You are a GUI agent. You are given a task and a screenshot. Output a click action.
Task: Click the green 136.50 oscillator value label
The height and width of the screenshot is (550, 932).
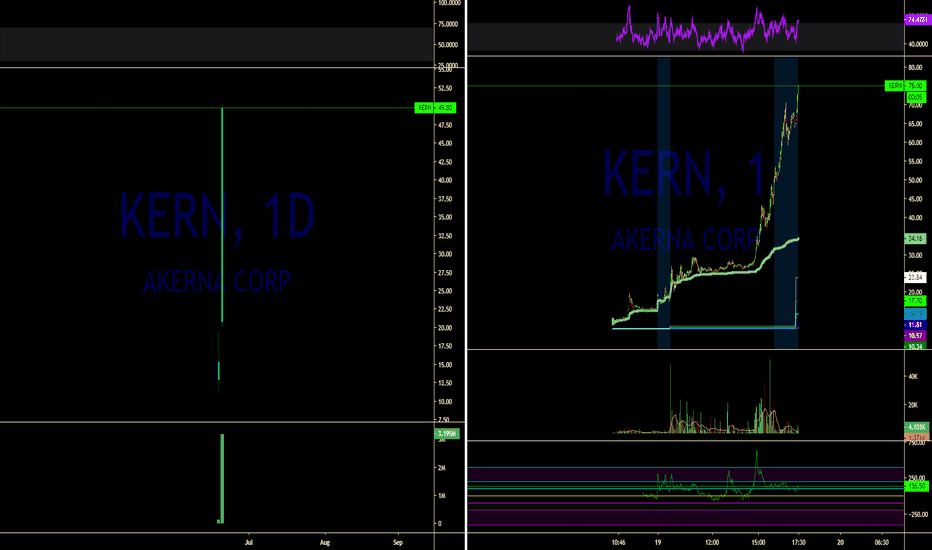tap(917, 486)
